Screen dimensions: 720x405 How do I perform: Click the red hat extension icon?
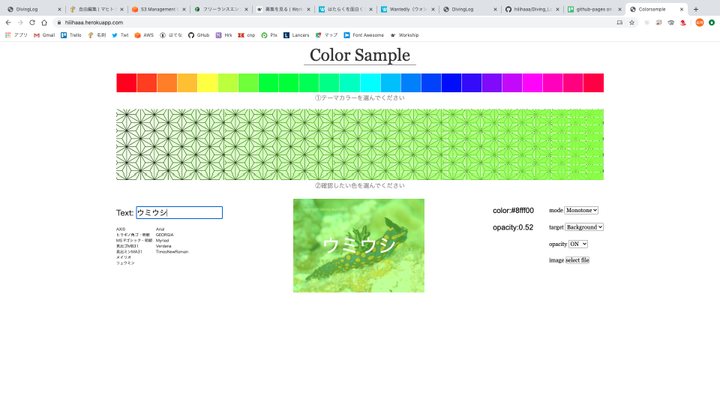[x=683, y=22]
